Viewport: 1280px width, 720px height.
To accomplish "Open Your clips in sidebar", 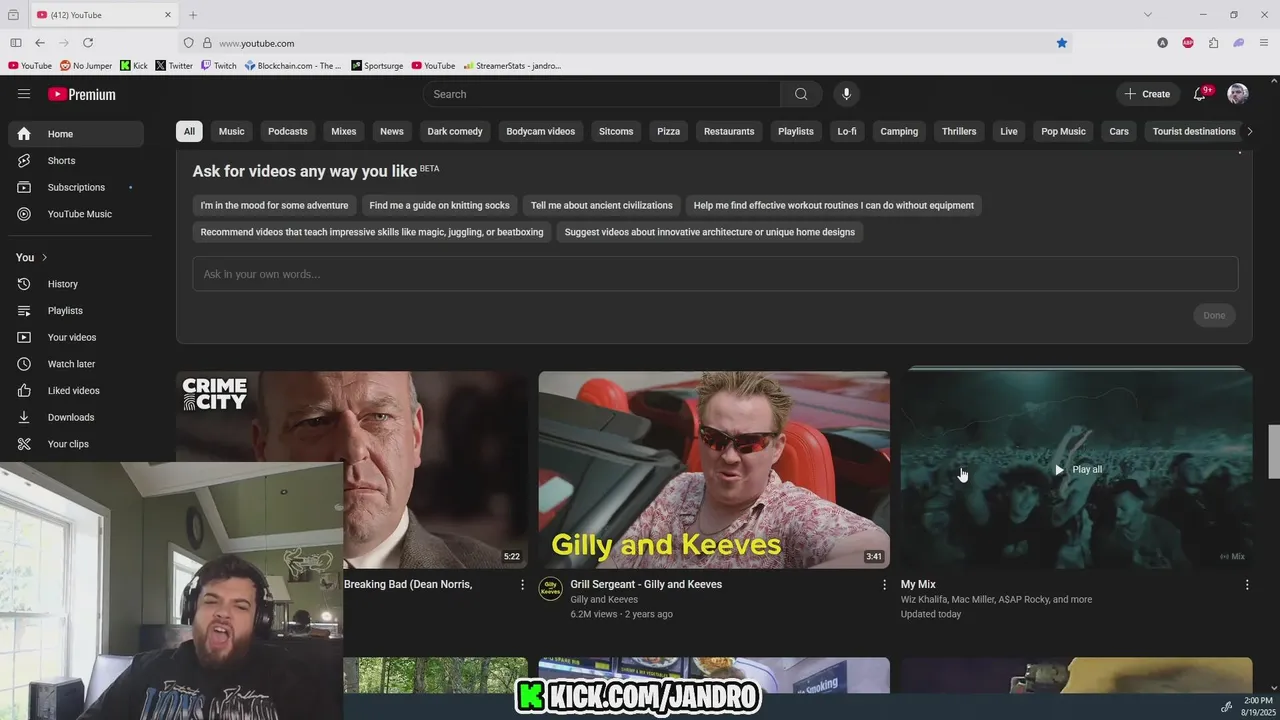I will click(x=76, y=444).
